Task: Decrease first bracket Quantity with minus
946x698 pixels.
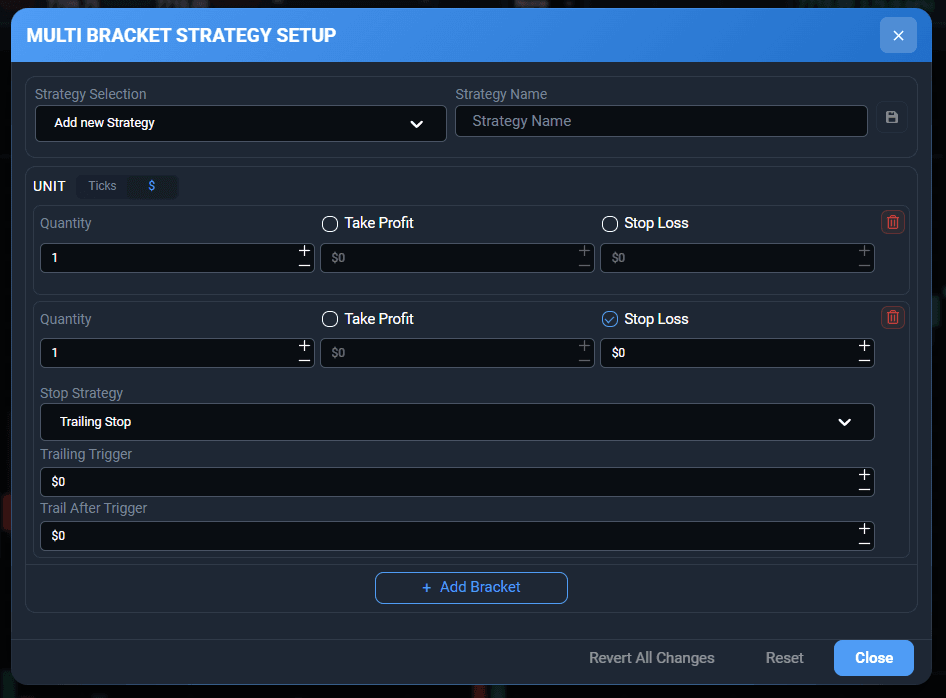Action: [305, 265]
